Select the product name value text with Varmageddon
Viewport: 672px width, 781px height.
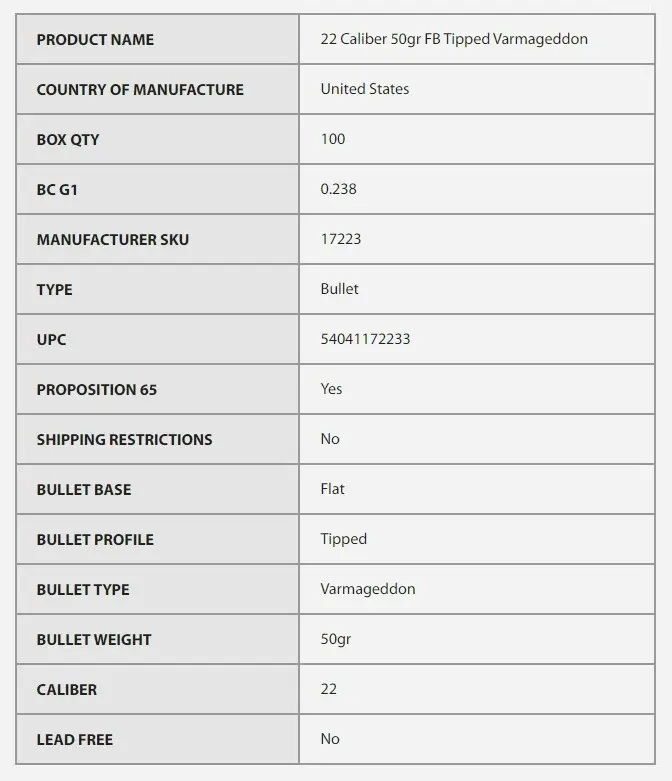click(454, 39)
